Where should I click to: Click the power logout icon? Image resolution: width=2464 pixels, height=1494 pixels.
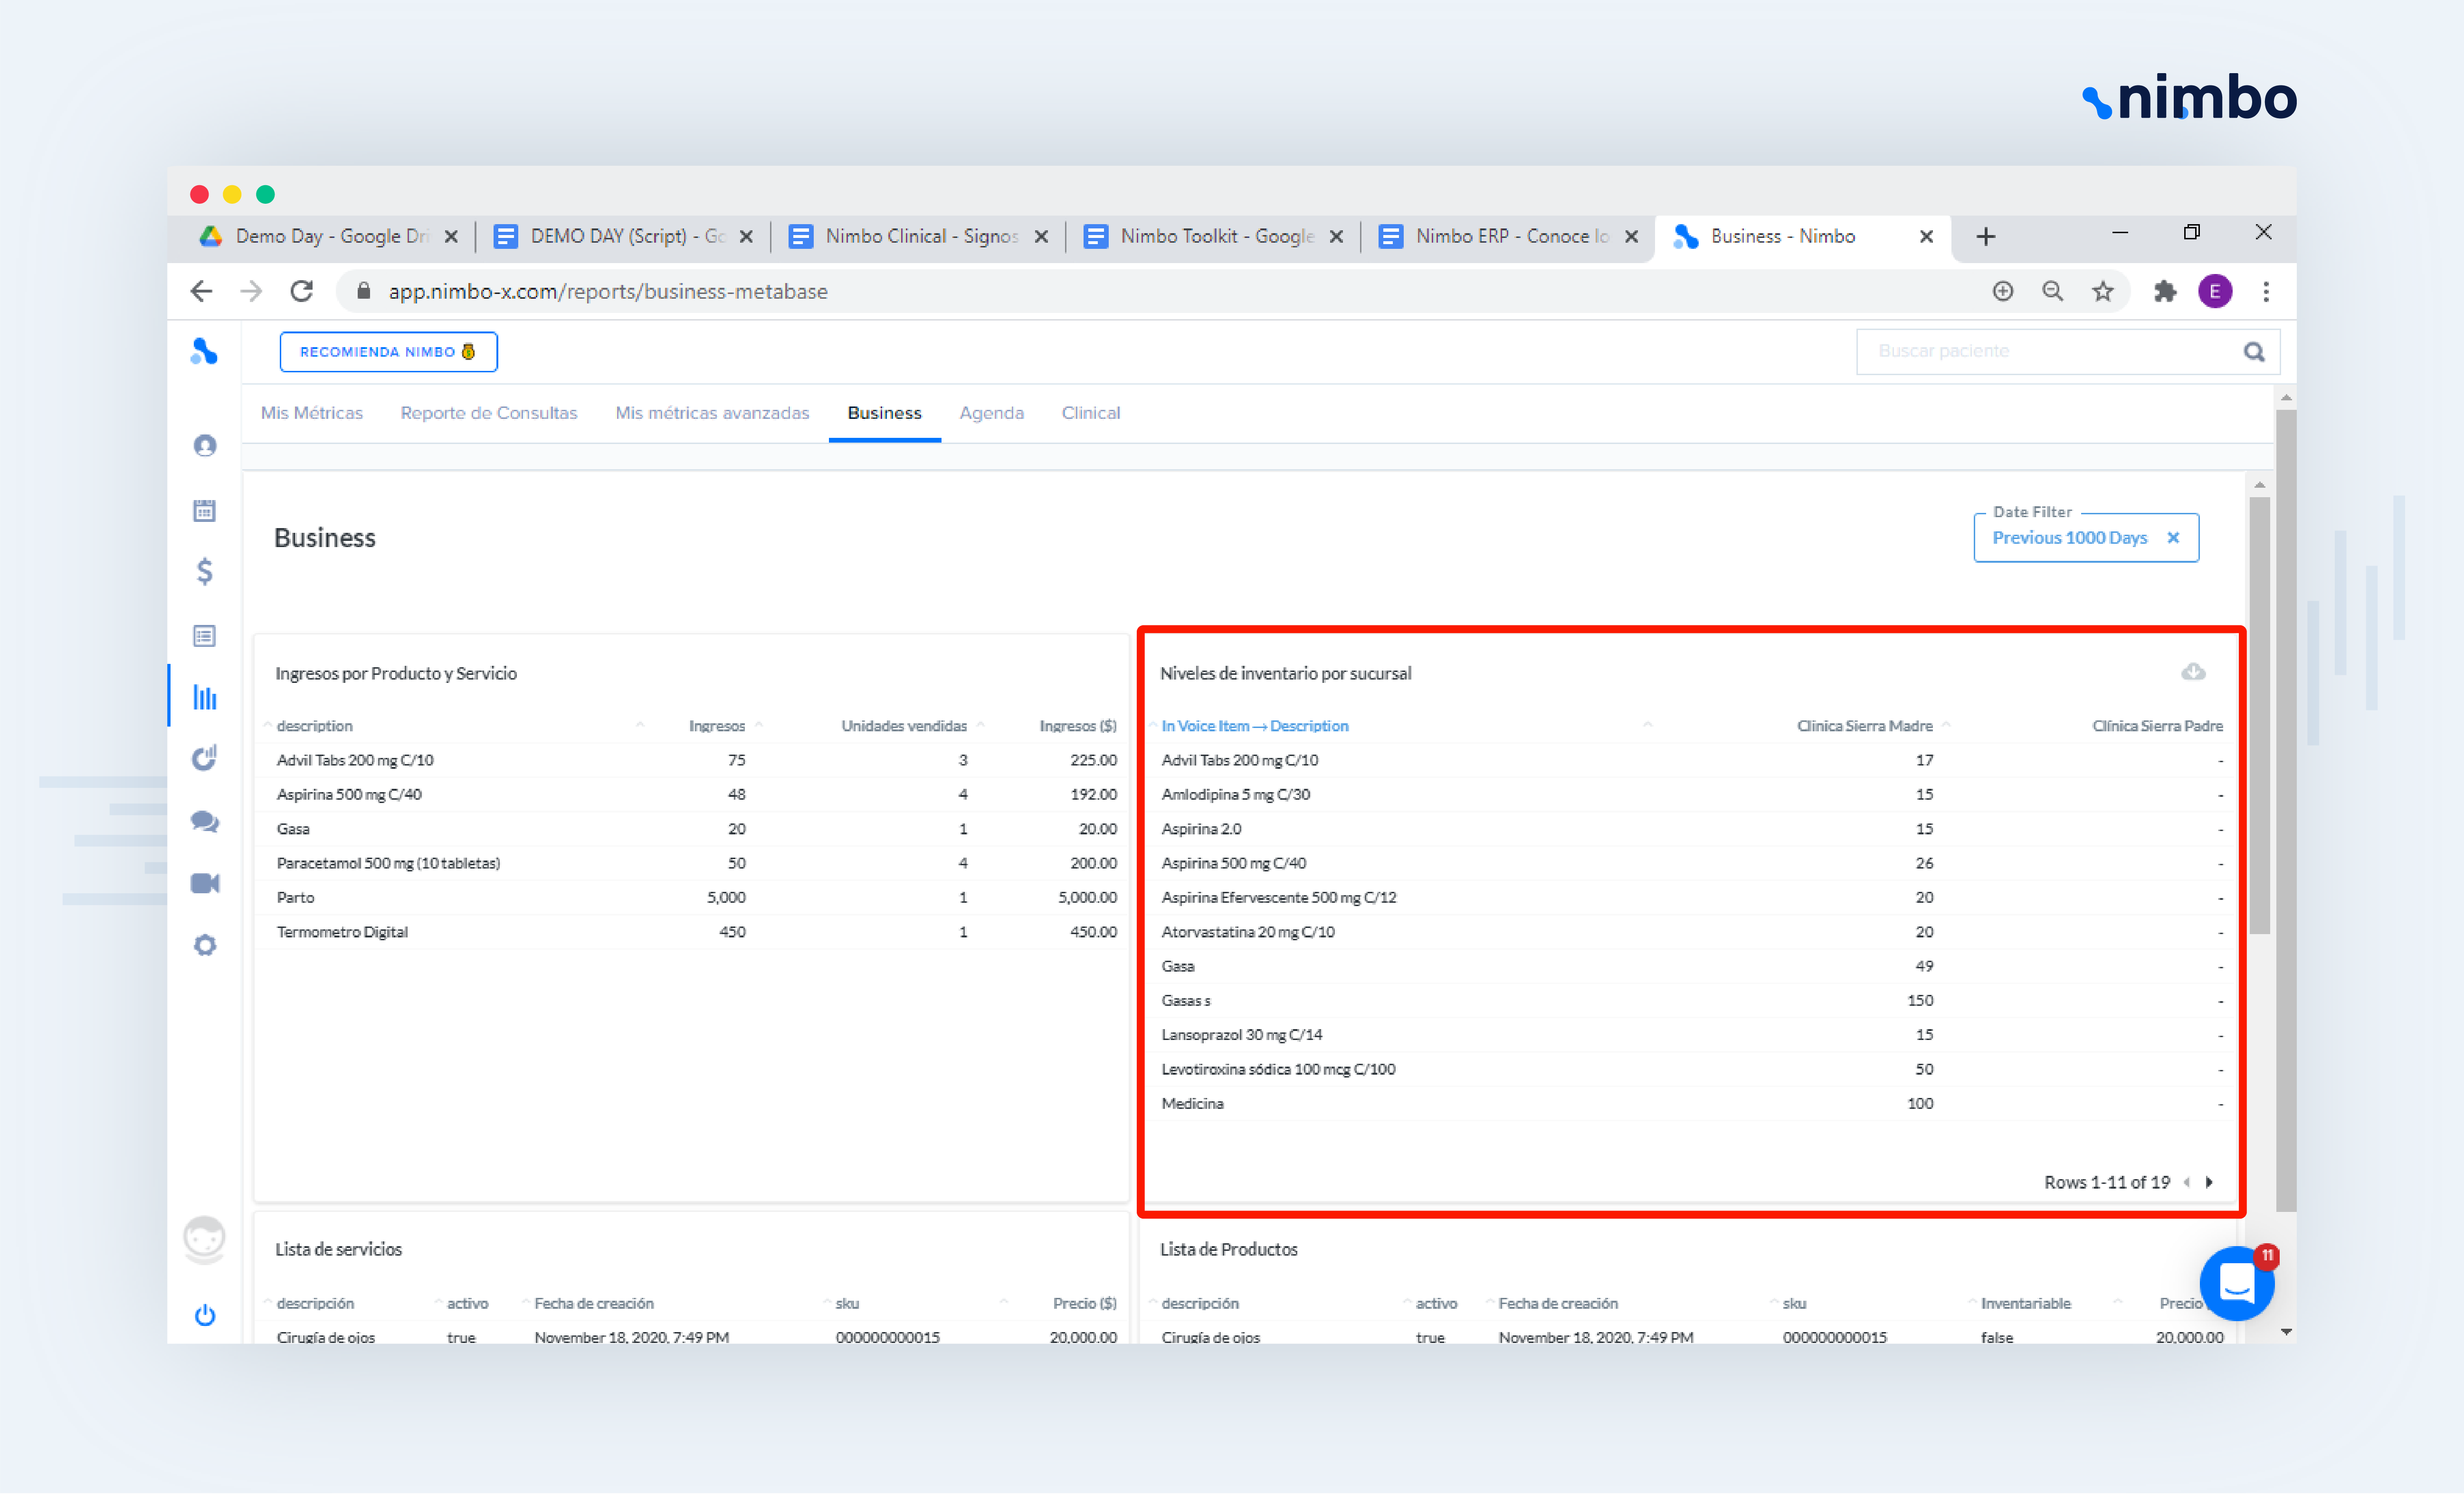click(204, 1314)
